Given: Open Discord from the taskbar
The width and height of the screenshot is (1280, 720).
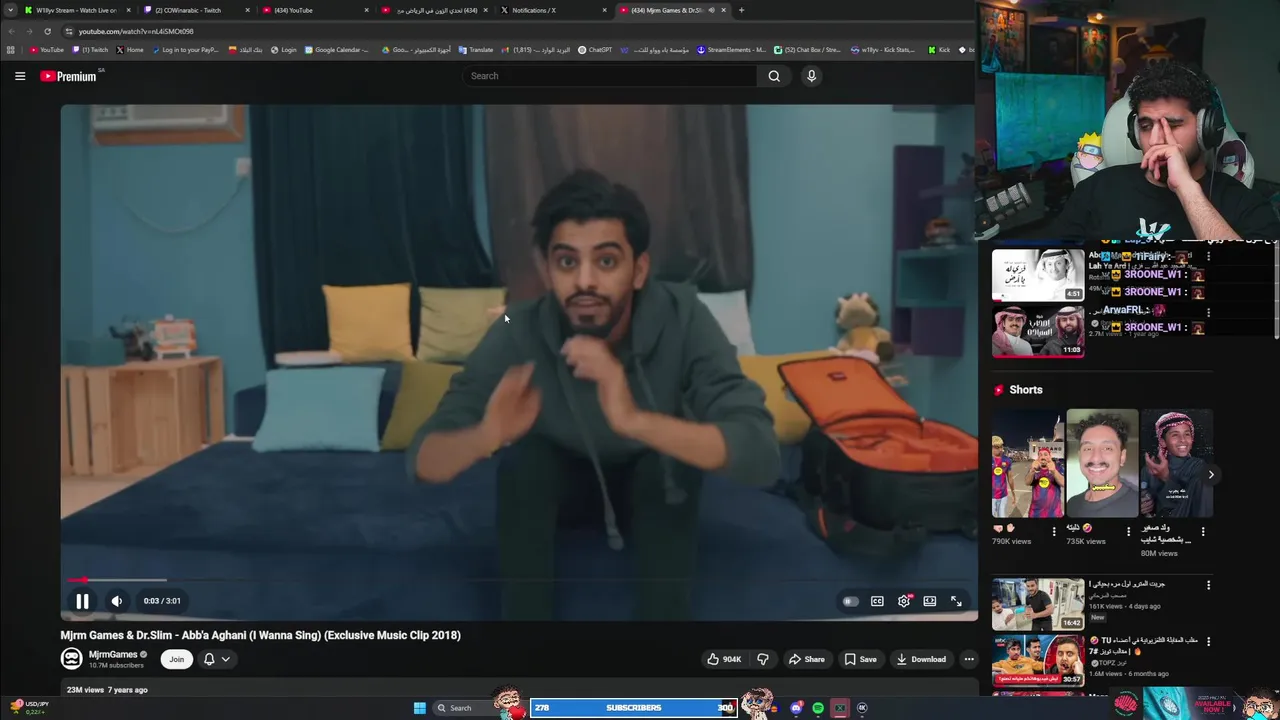Looking at the screenshot, I should click(x=796, y=708).
